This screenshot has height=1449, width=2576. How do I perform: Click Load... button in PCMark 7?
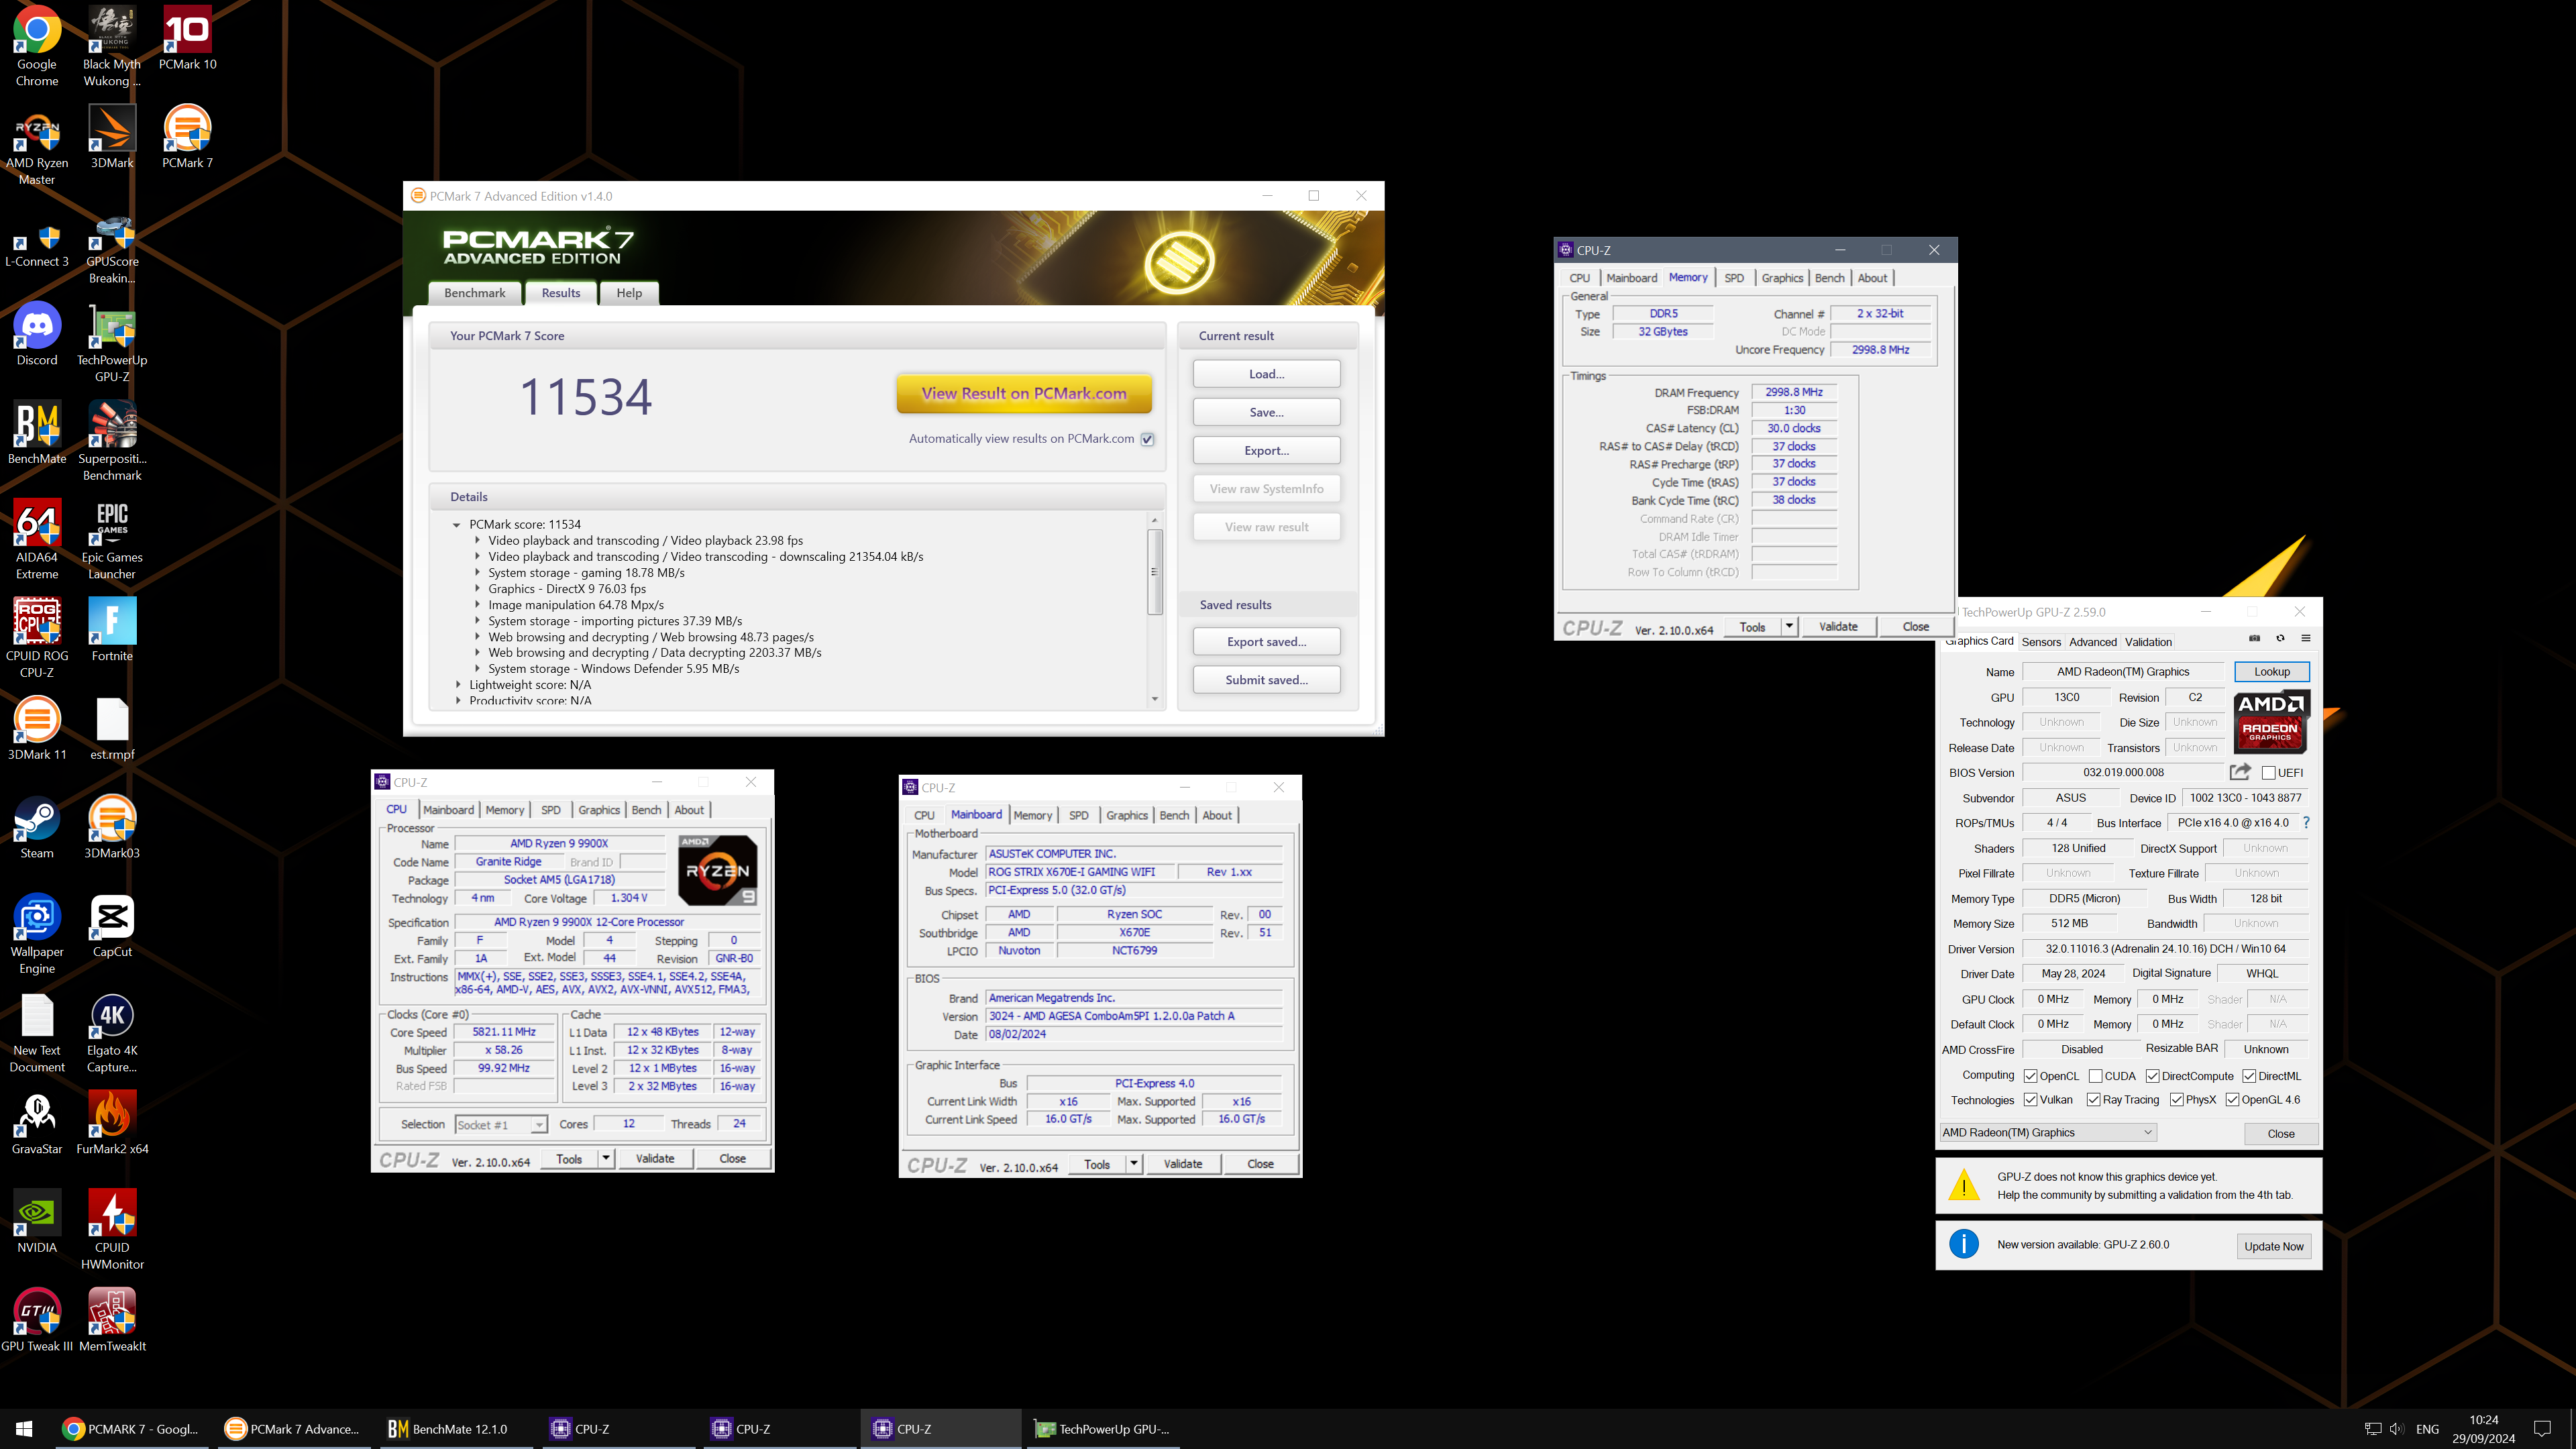(1266, 374)
